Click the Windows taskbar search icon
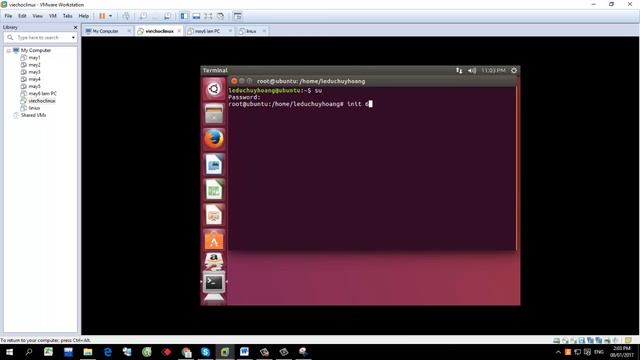This screenshot has height=360, width=640. click(x=29, y=352)
